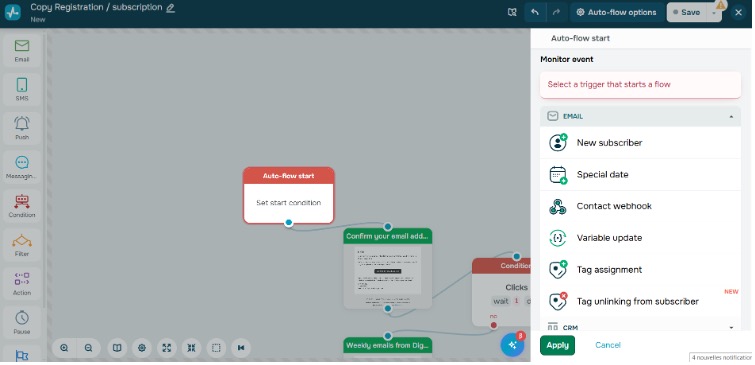
Task: Add a Pause block from the sidebar
Action: click(22, 323)
